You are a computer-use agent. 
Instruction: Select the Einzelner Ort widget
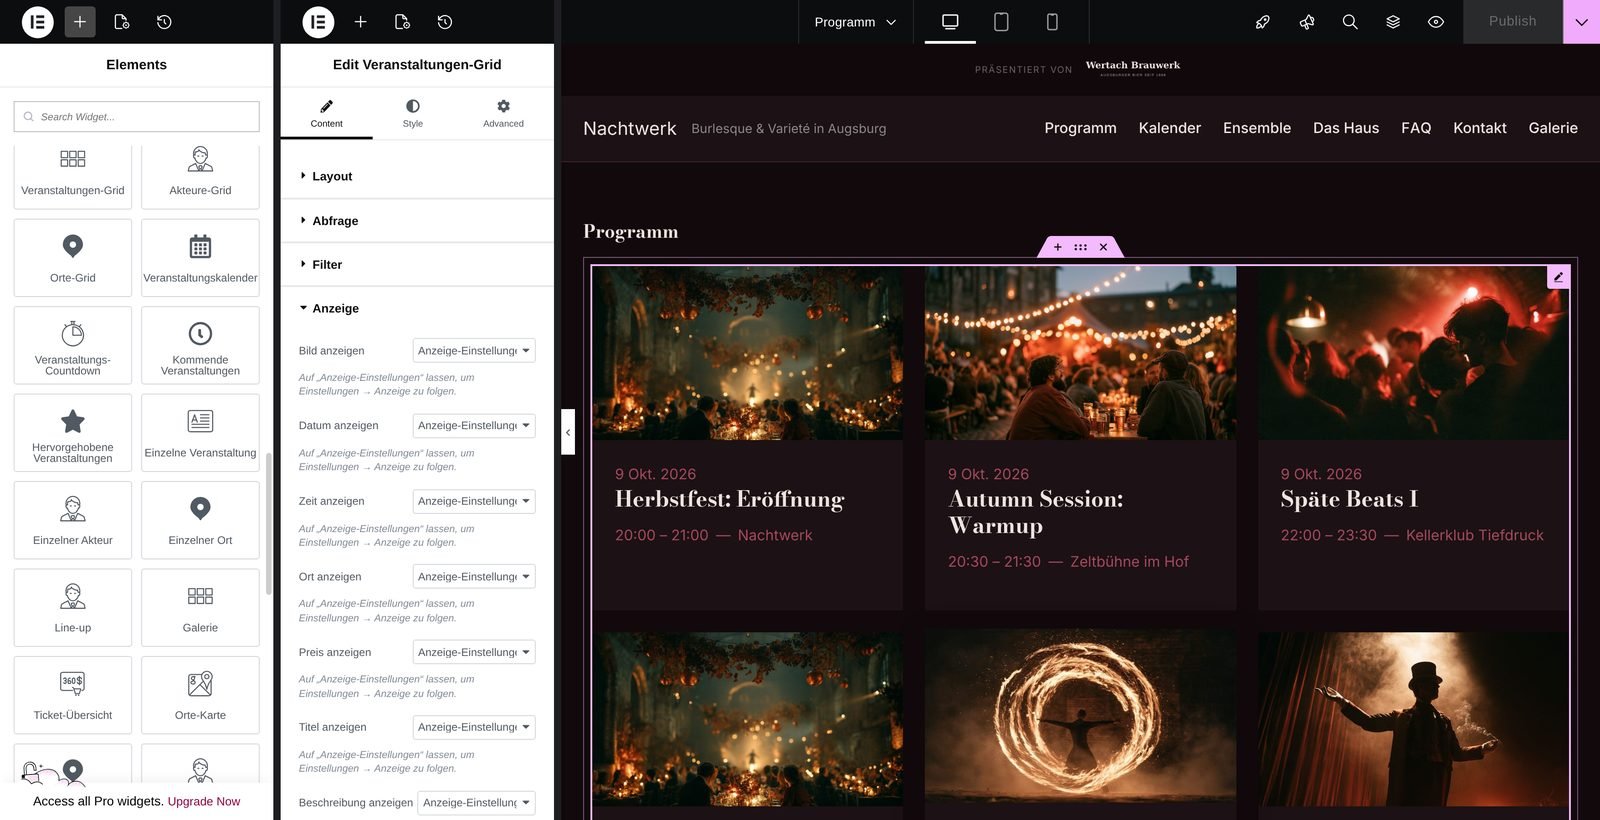[x=200, y=520]
